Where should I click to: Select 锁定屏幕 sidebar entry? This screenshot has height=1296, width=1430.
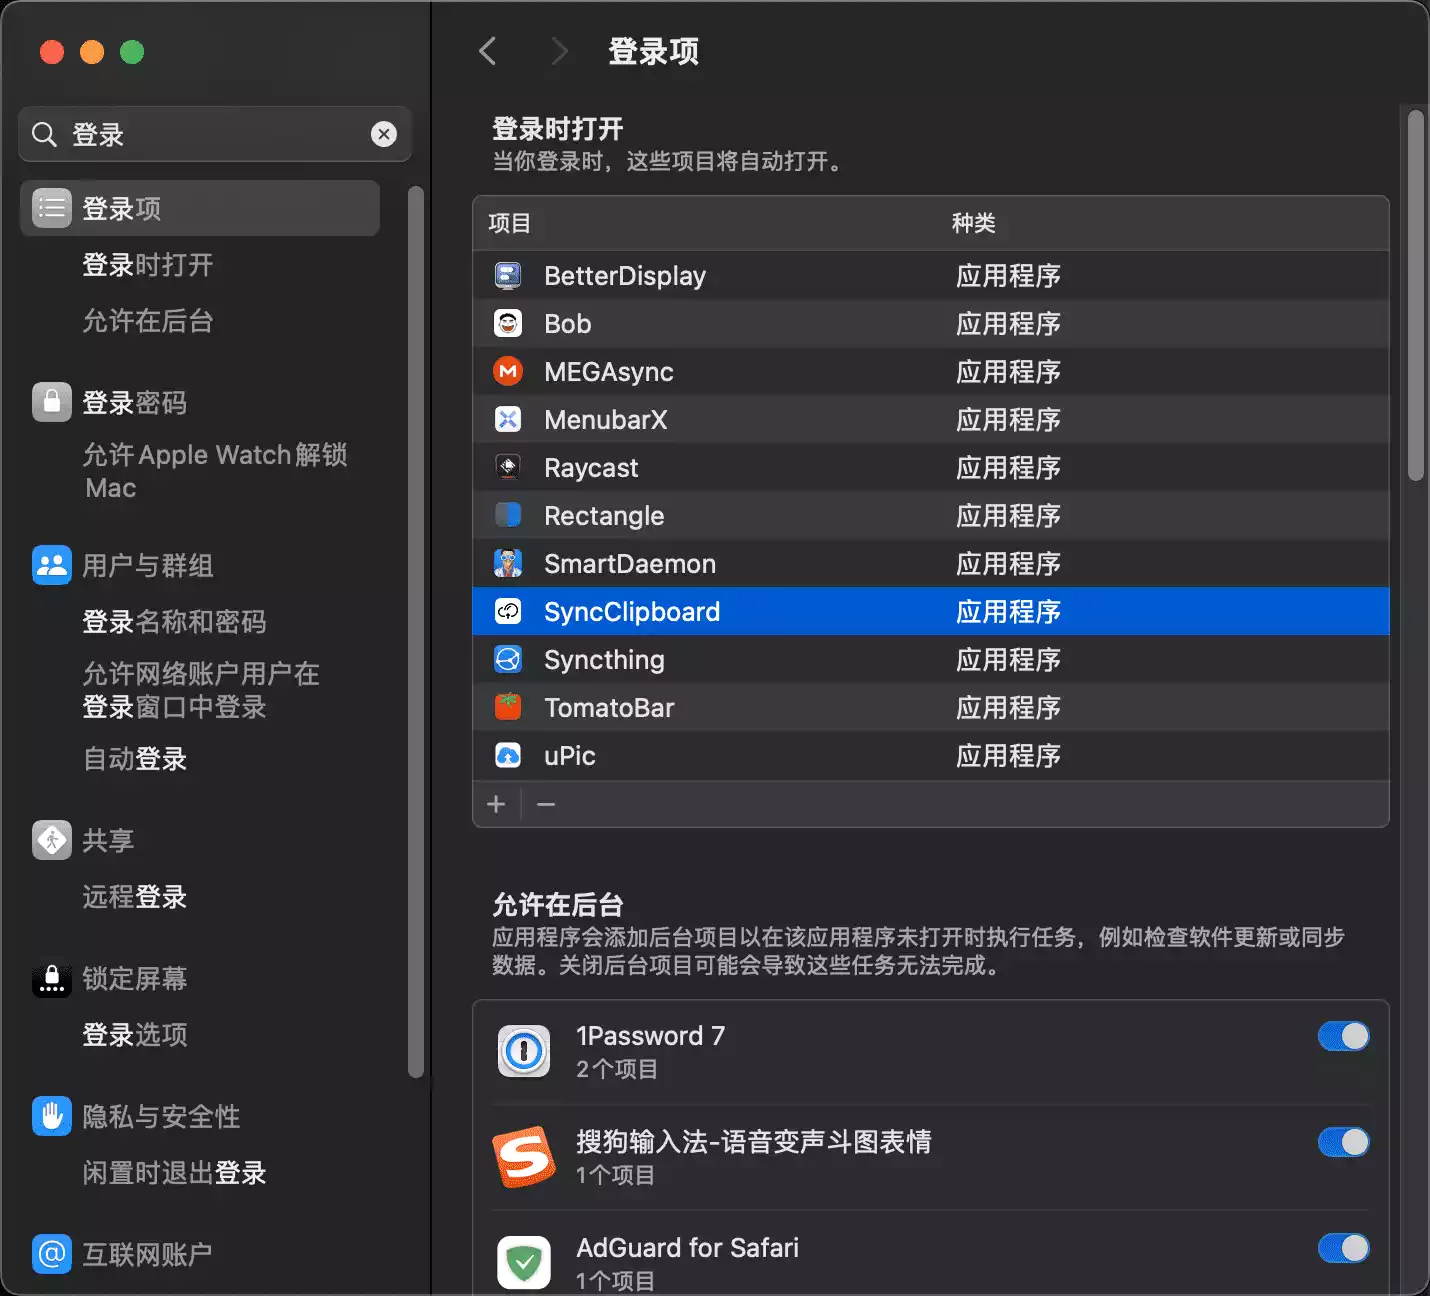pyautogui.click(x=134, y=979)
